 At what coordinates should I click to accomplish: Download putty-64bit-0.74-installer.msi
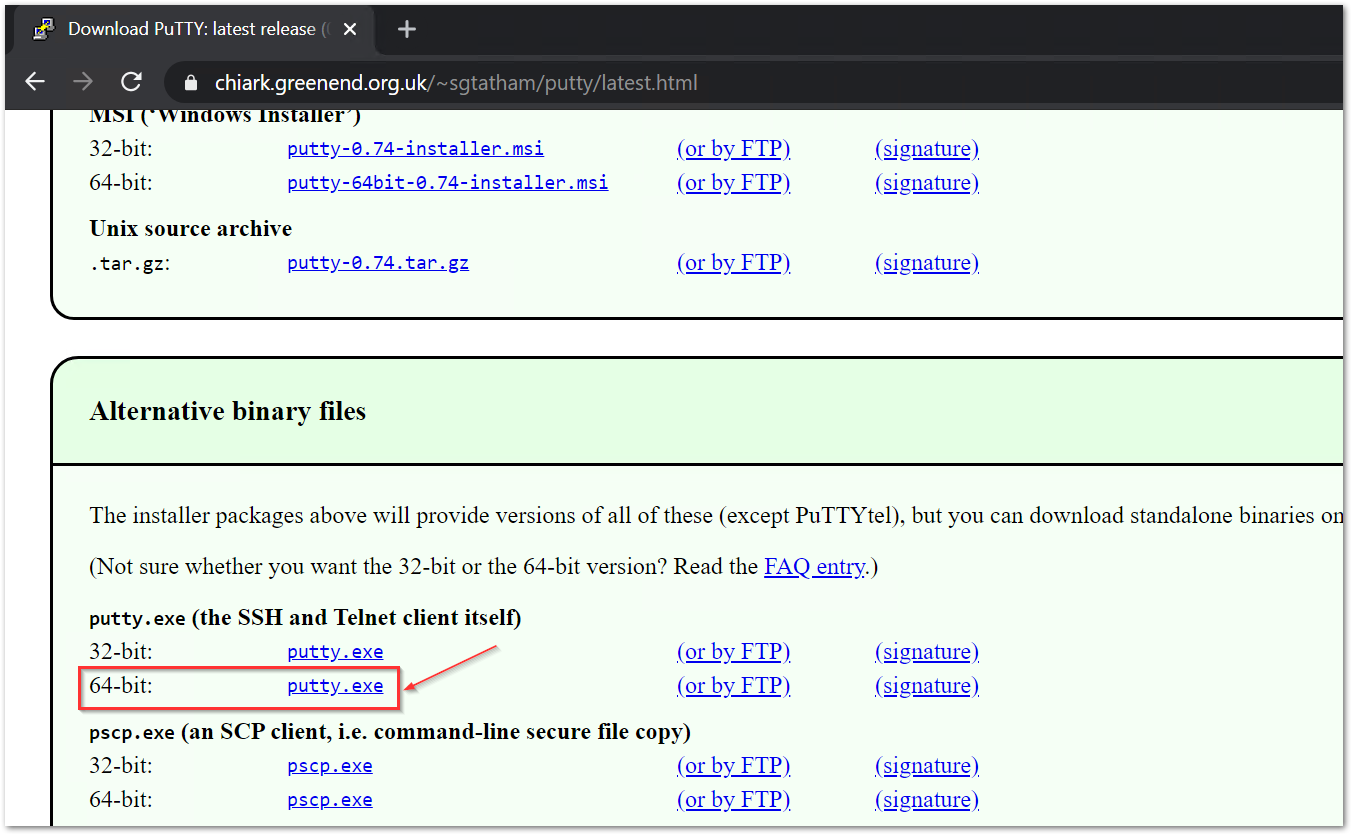click(447, 183)
